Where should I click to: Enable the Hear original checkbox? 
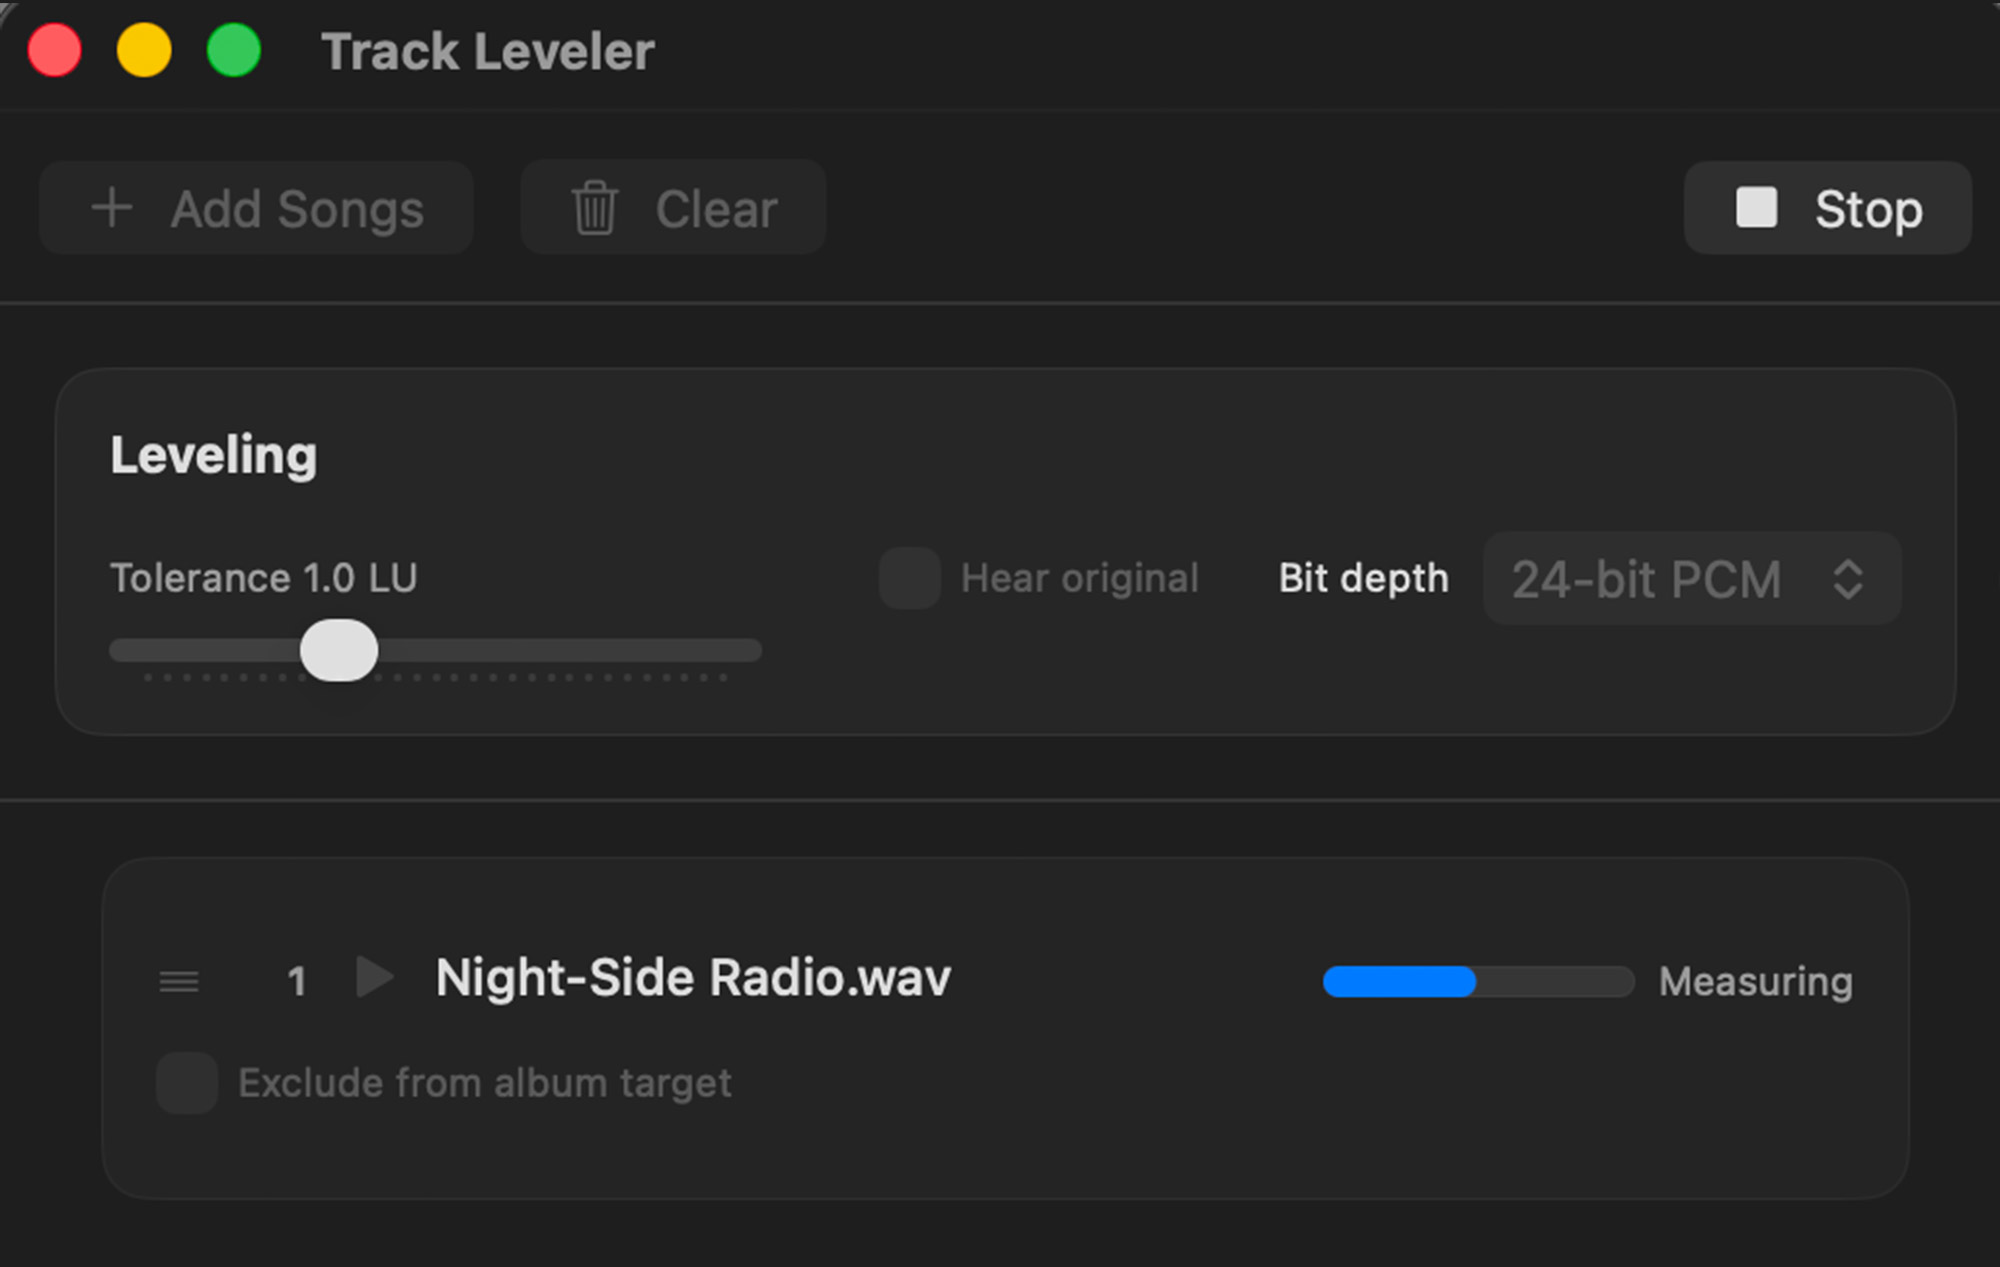pyautogui.click(x=910, y=578)
